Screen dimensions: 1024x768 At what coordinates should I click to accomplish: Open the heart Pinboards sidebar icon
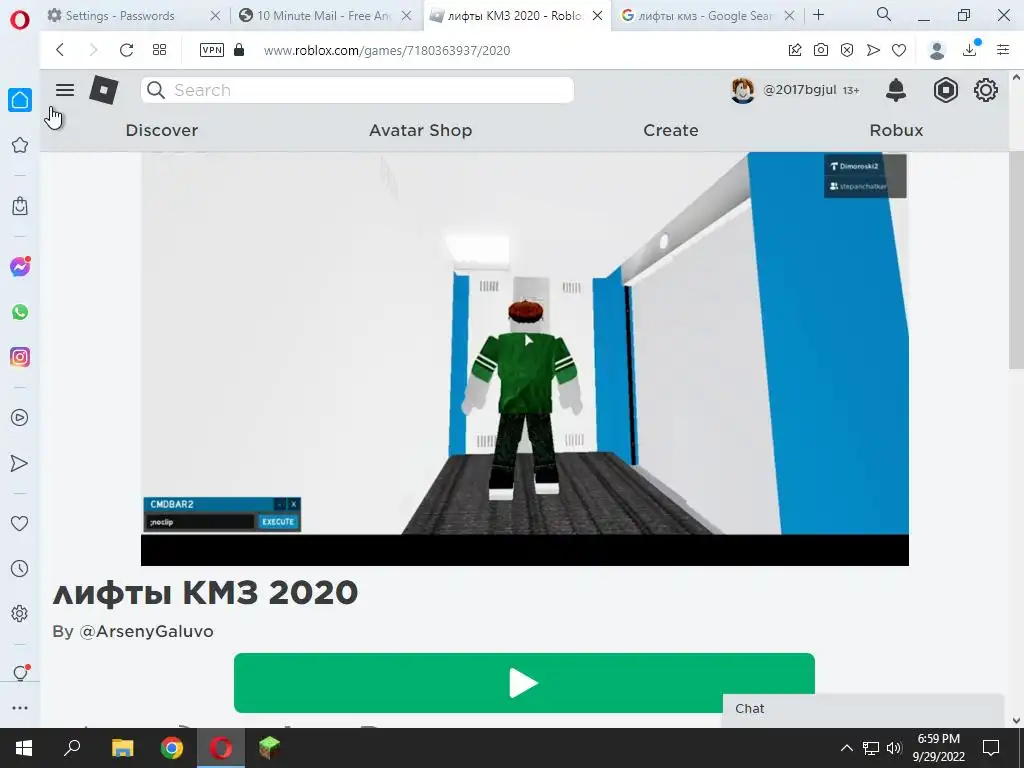[x=20, y=523]
